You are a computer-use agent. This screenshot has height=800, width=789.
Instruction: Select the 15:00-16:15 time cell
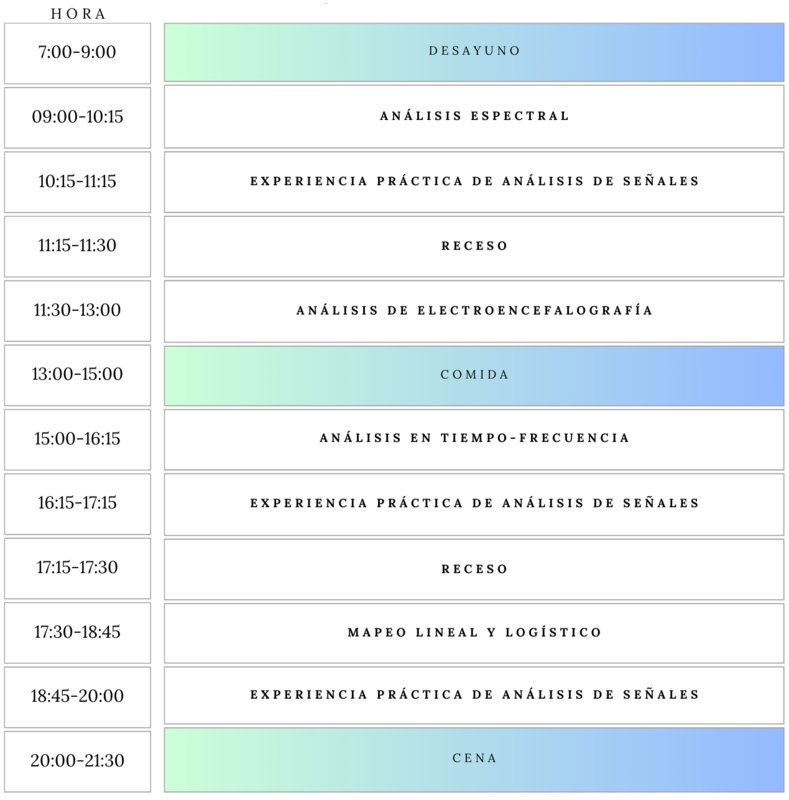coord(78,439)
